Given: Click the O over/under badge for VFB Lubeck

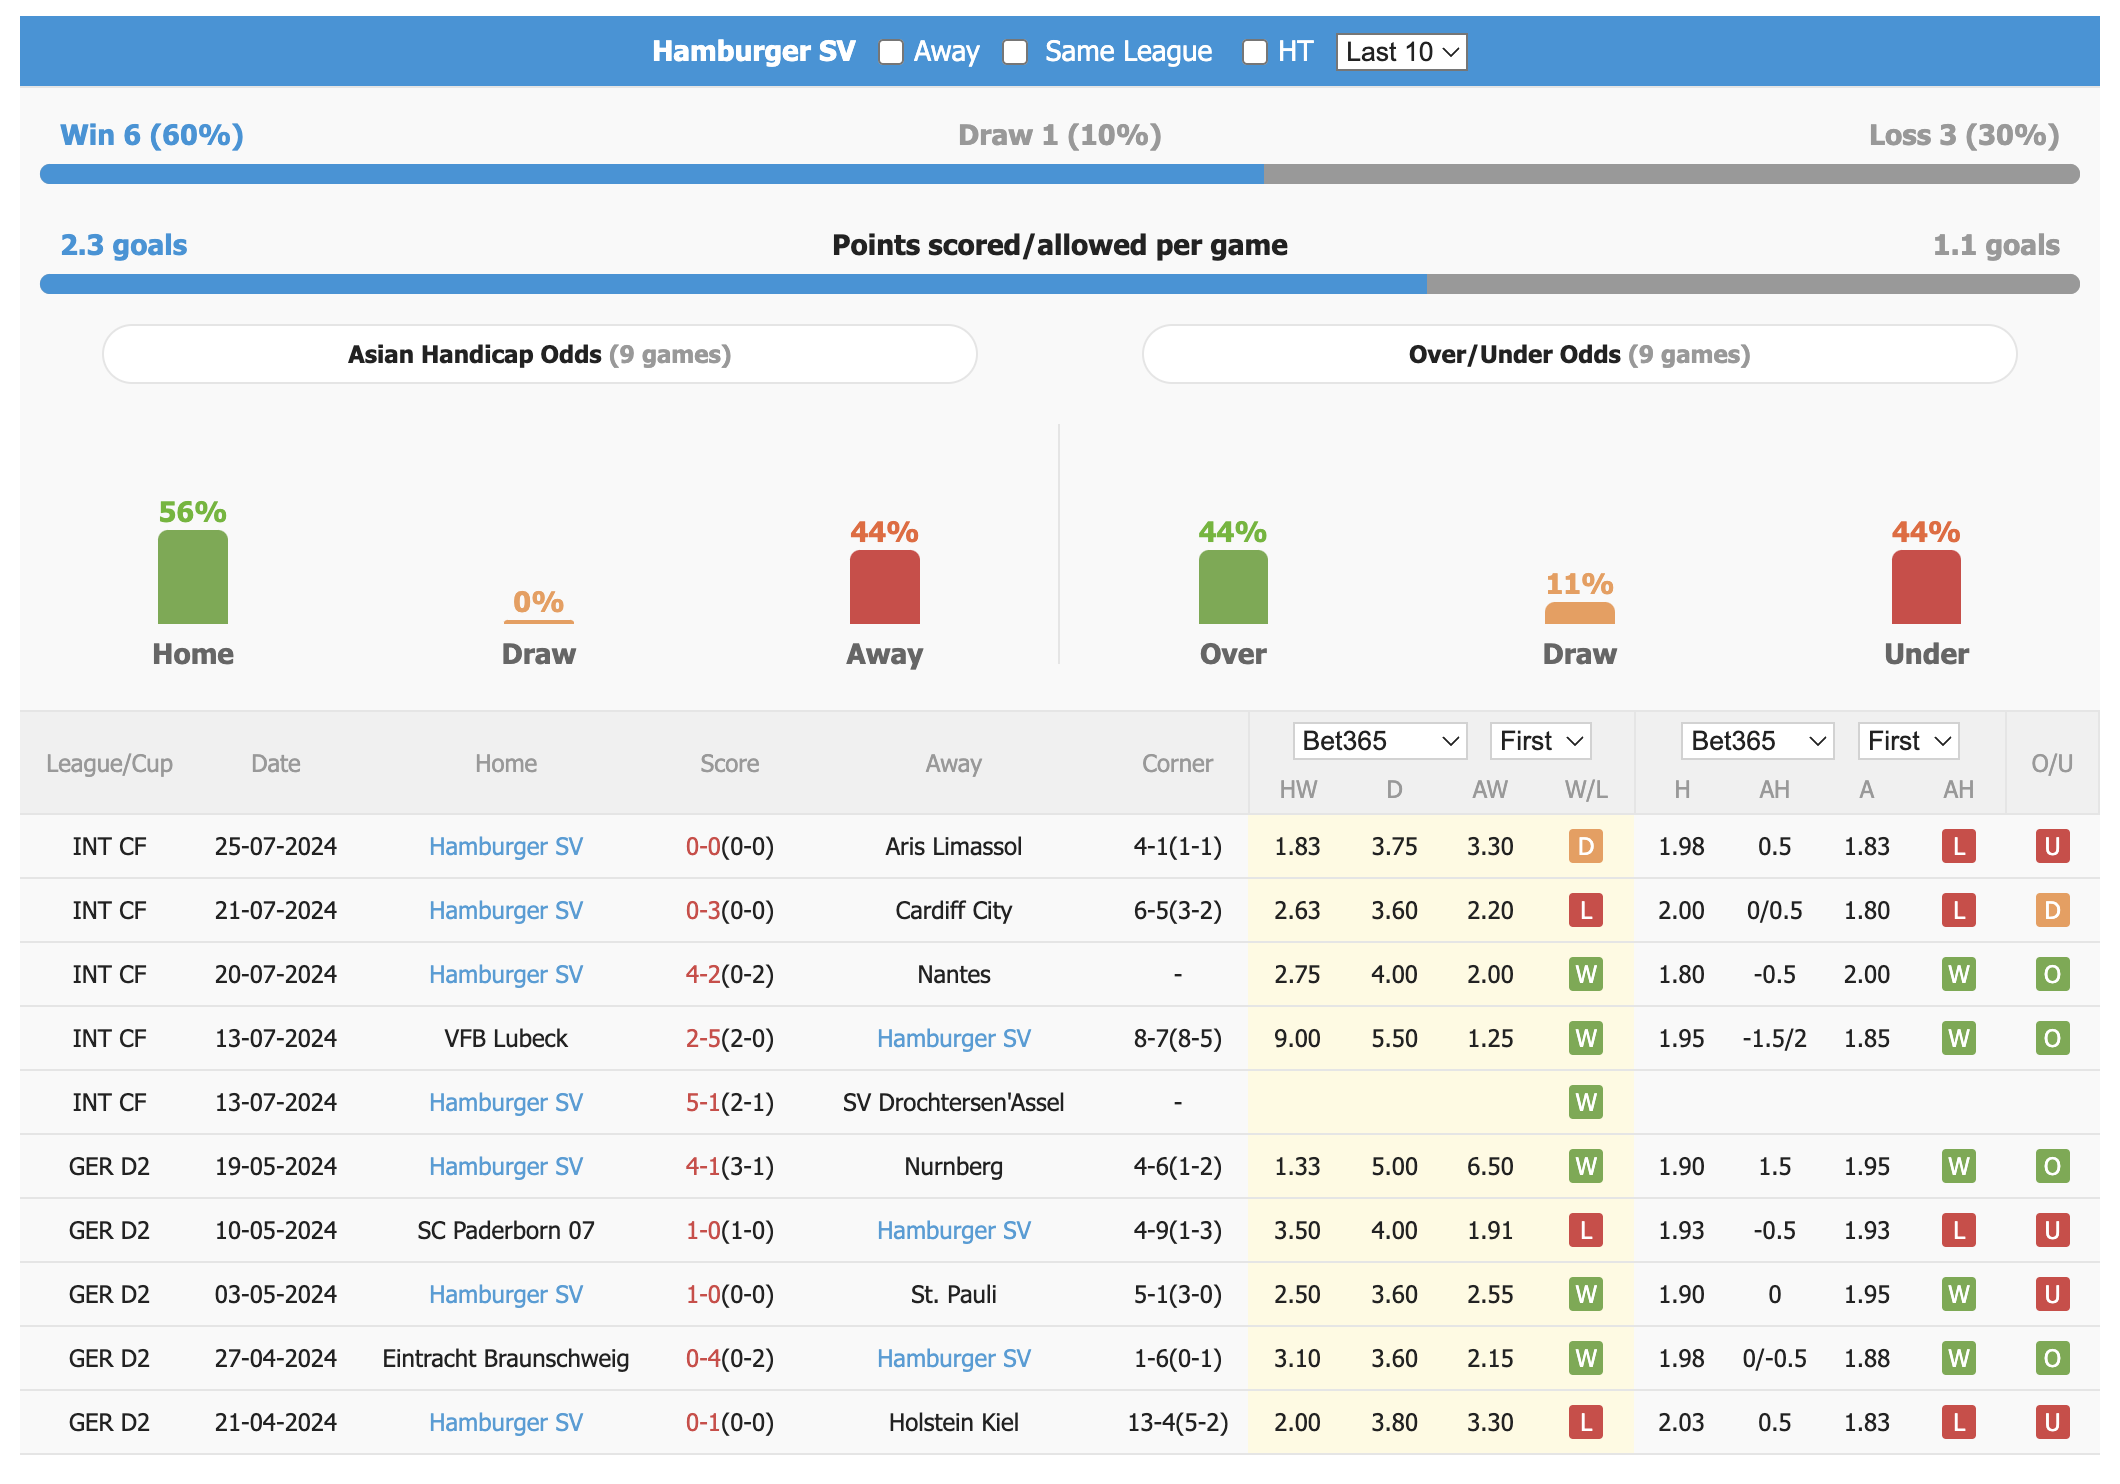Looking at the screenshot, I should pos(2052,1038).
